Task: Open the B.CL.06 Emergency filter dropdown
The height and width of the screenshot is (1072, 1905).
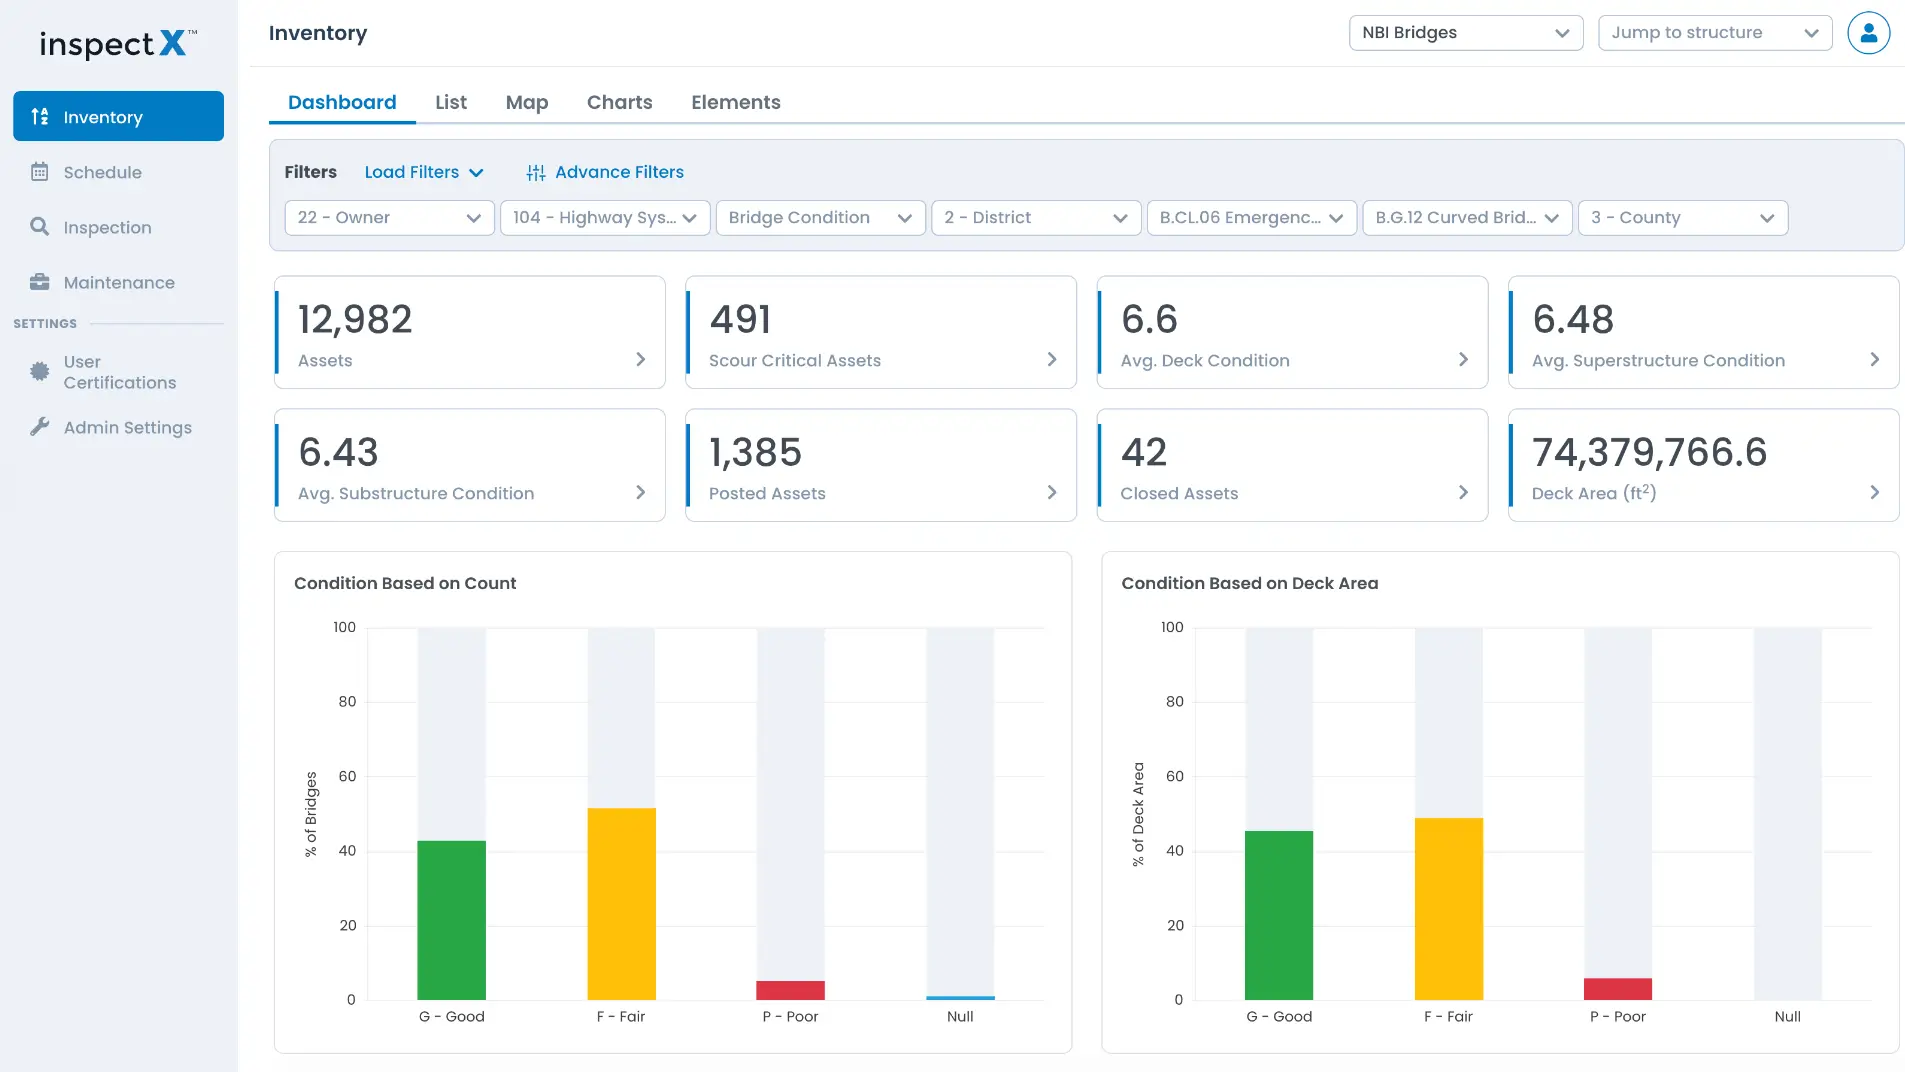Action: coord(1252,218)
